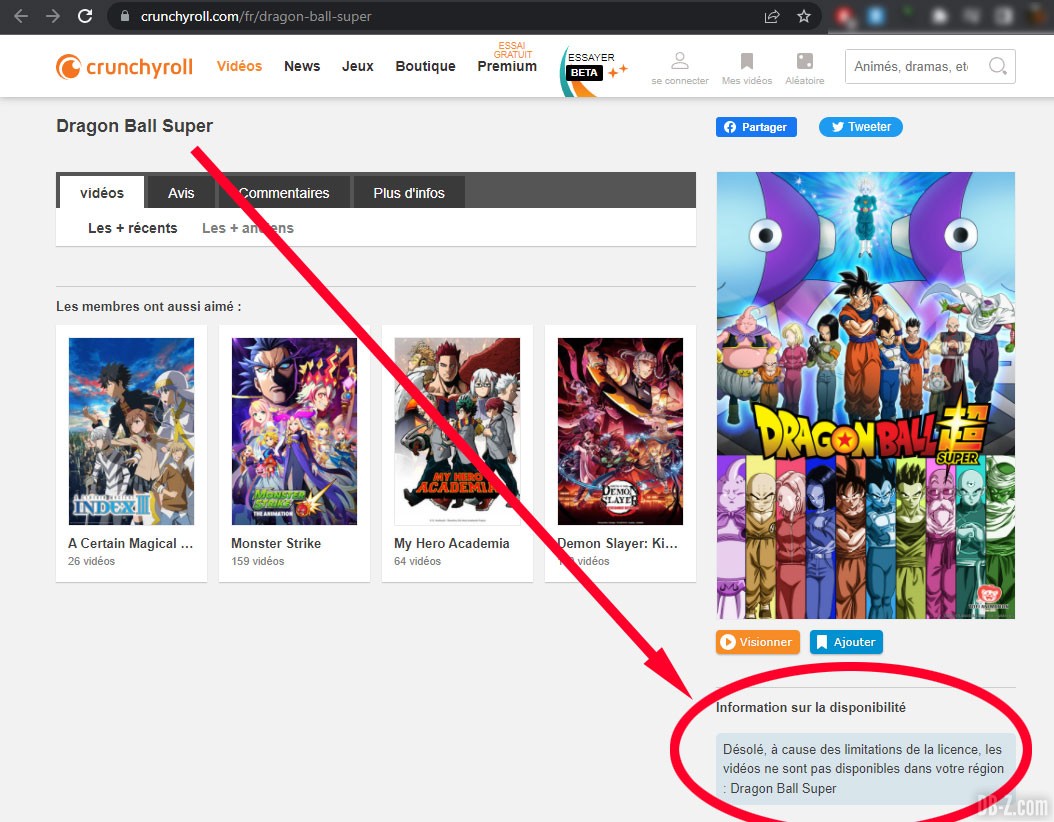
Task: Open the Premium free trial link
Action: click(x=507, y=58)
